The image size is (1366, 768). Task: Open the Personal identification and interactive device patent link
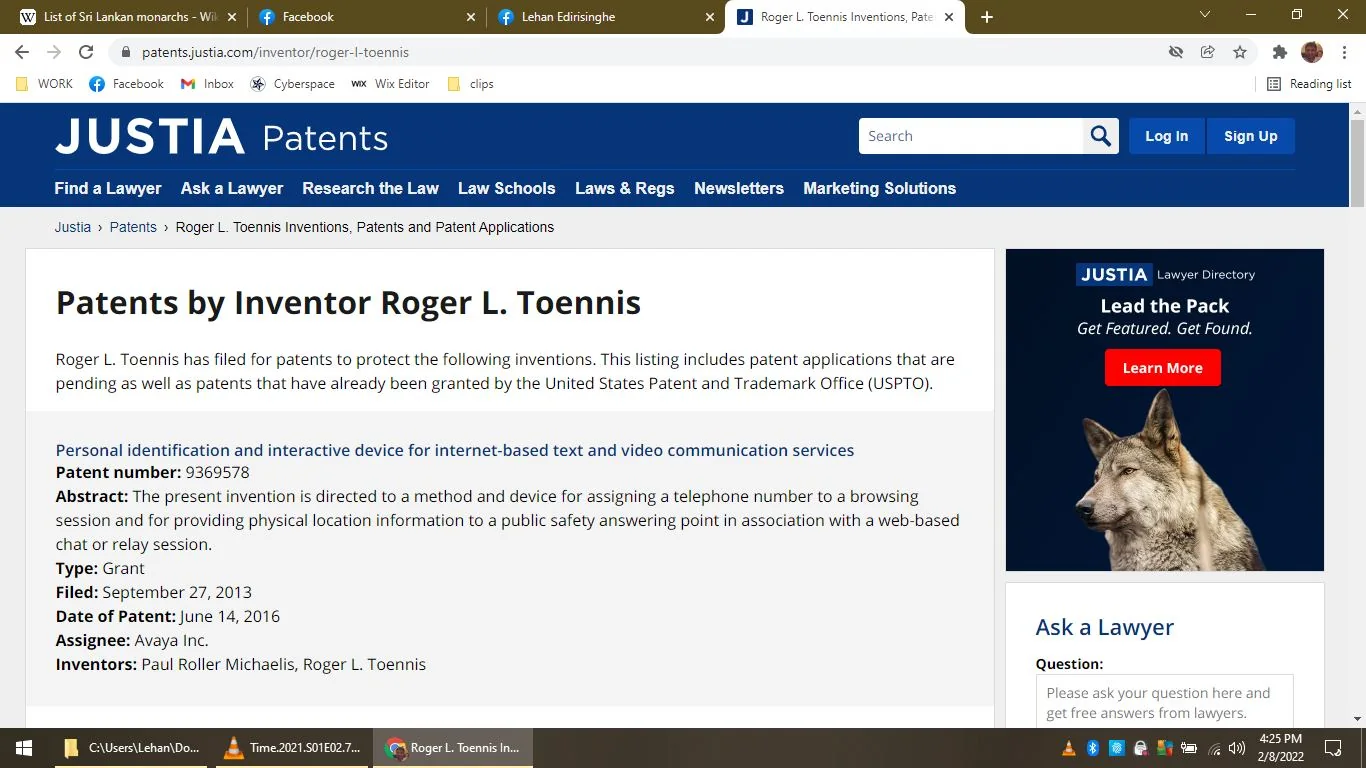(x=455, y=450)
